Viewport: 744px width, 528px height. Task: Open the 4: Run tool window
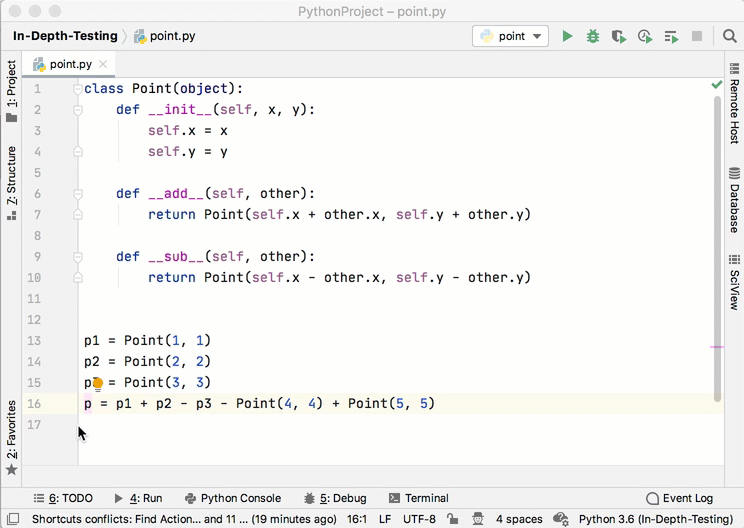pyautogui.click(x=139, y=498)
